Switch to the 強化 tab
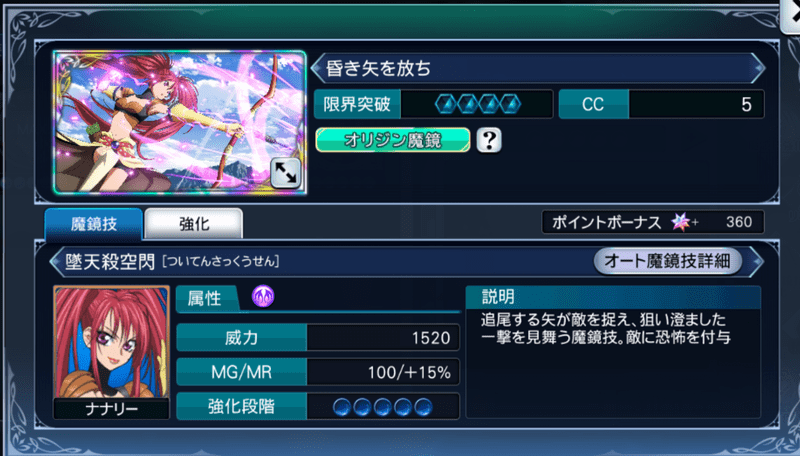This screenshot has height=456, width=800. 194,223
